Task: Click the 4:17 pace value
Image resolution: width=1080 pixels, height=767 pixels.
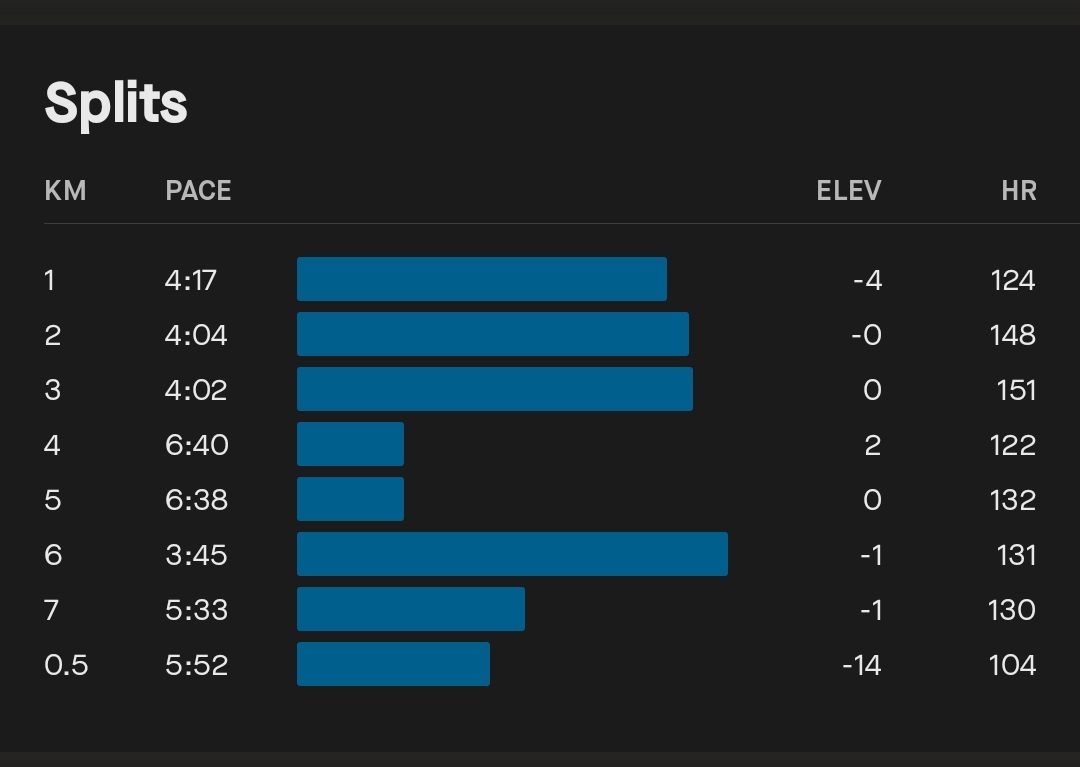Action: pyautogui.click(x=190, y=280)
